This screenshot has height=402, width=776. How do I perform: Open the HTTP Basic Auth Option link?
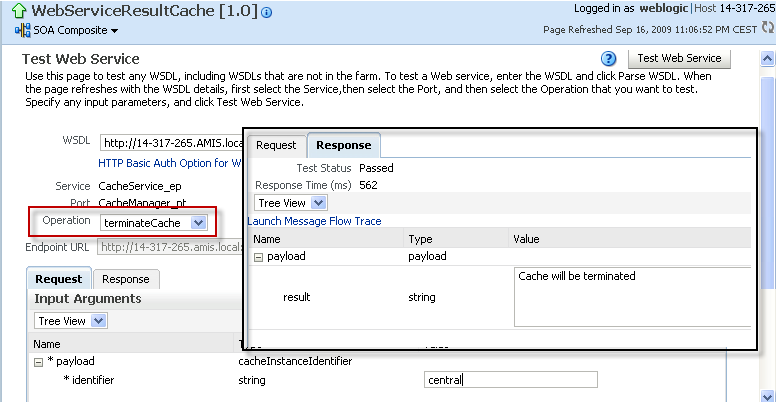tap(170, 162)
